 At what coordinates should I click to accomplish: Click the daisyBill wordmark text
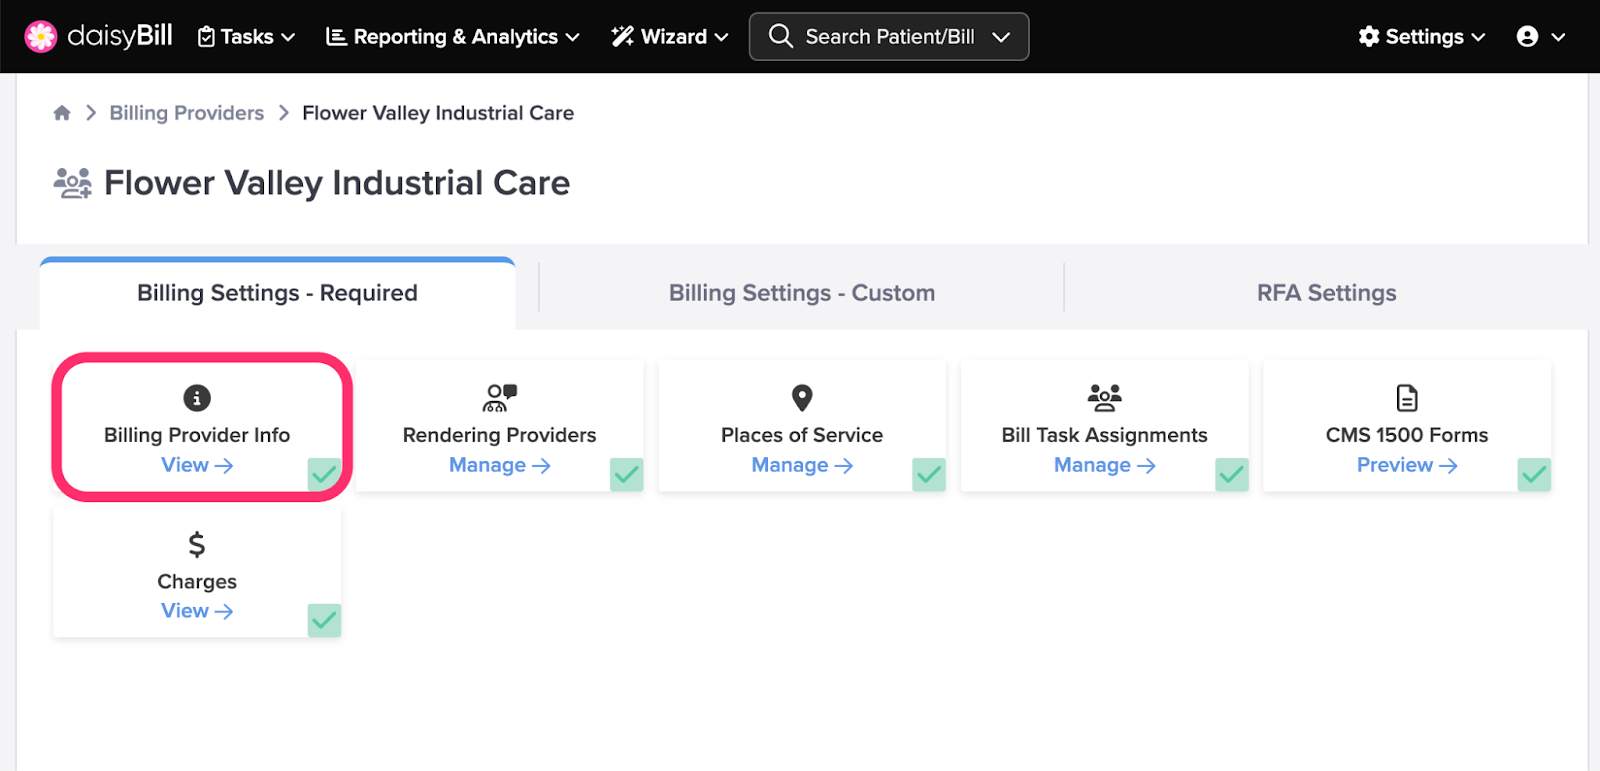120,36
